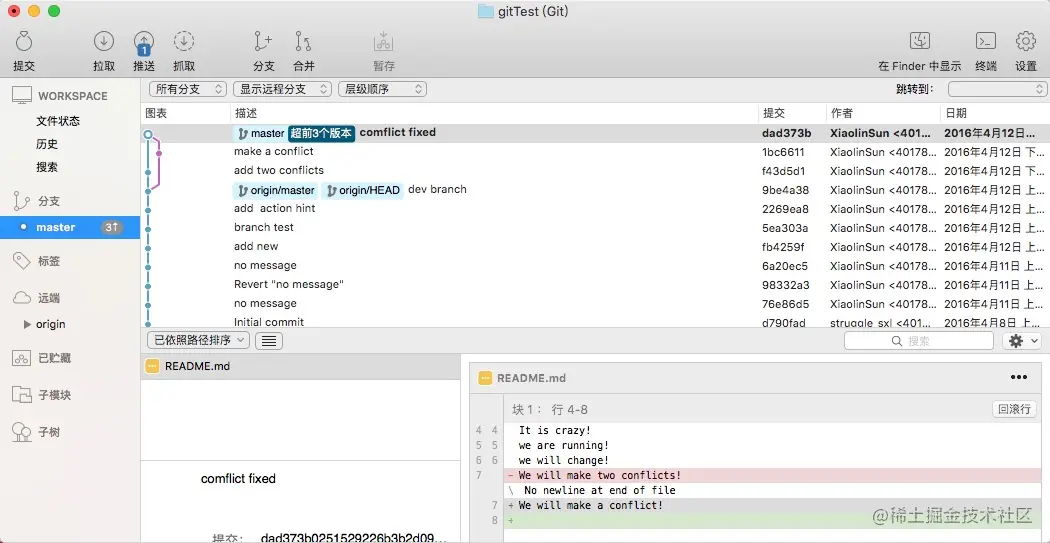This screenshot has width=1050, height=543.
Task: Expand the origin remote tree item
Action: (x=27, y=324)
